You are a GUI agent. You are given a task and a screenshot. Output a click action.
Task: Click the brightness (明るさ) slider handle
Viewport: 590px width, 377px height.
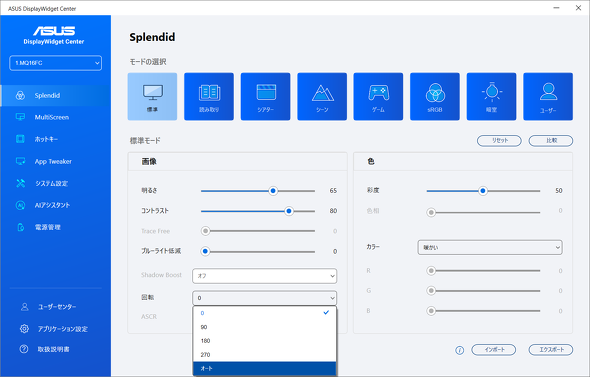tap(273, 191)
